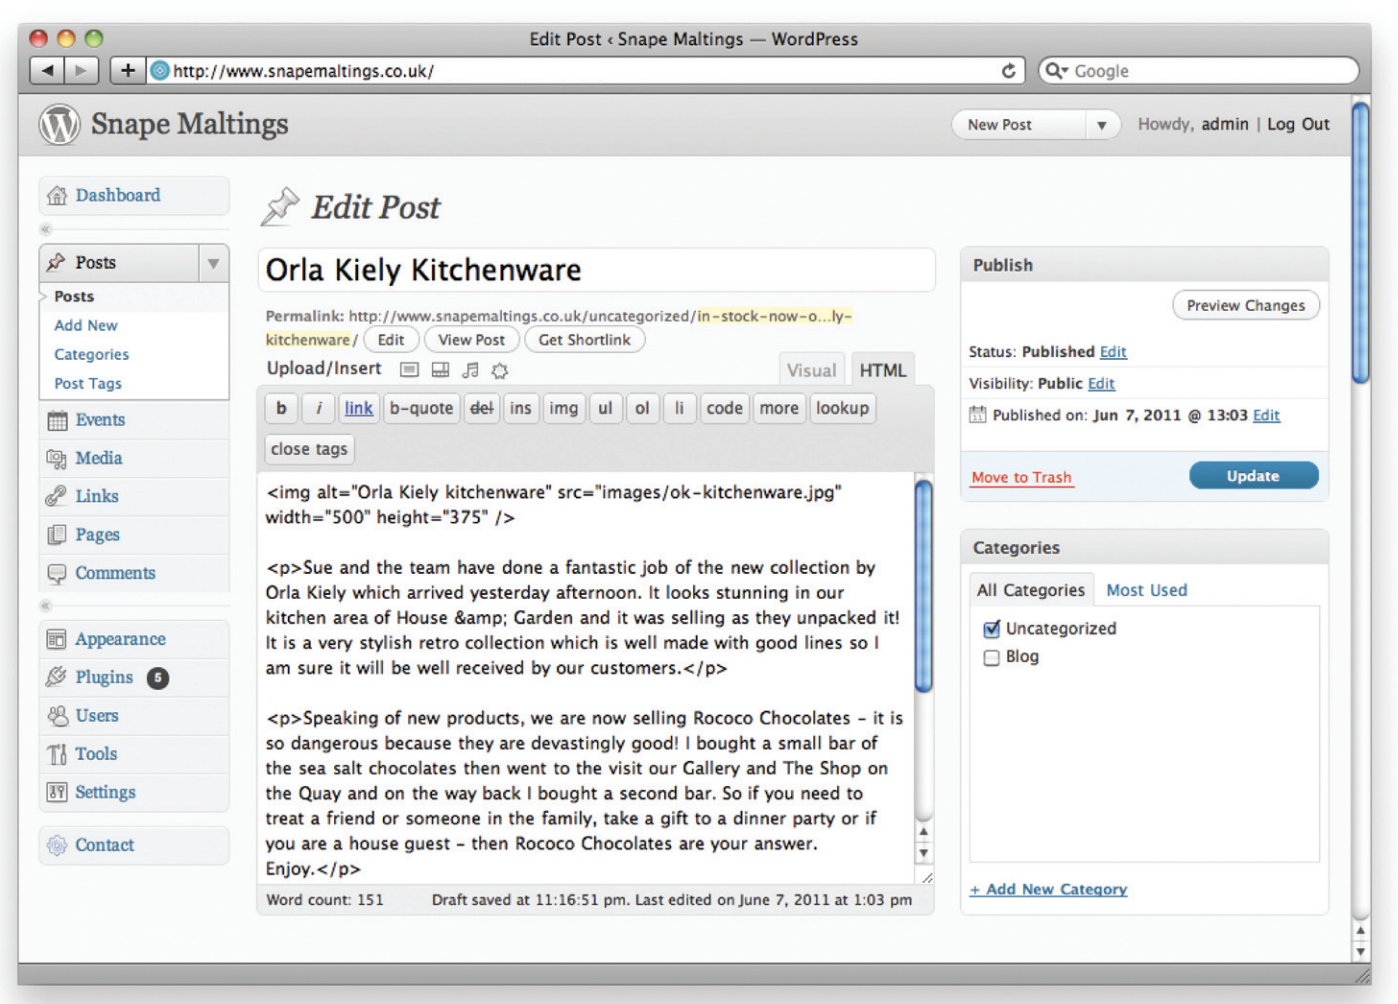This screenshot has height=1004, width=1398.
Task: Click the Move to Trash link
Action: click(x=1021, y=477)
